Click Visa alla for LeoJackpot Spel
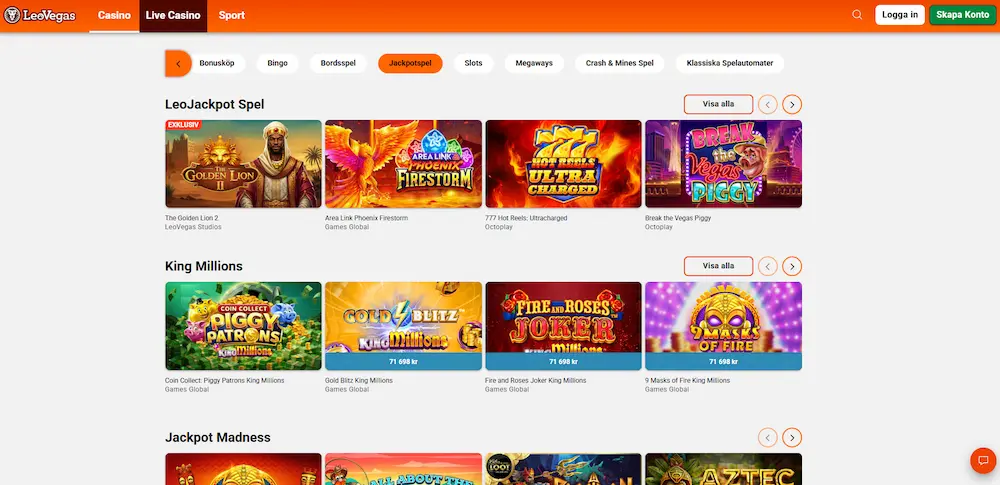Viewport: 1000px width, 485px height. [x=718, y=104]
